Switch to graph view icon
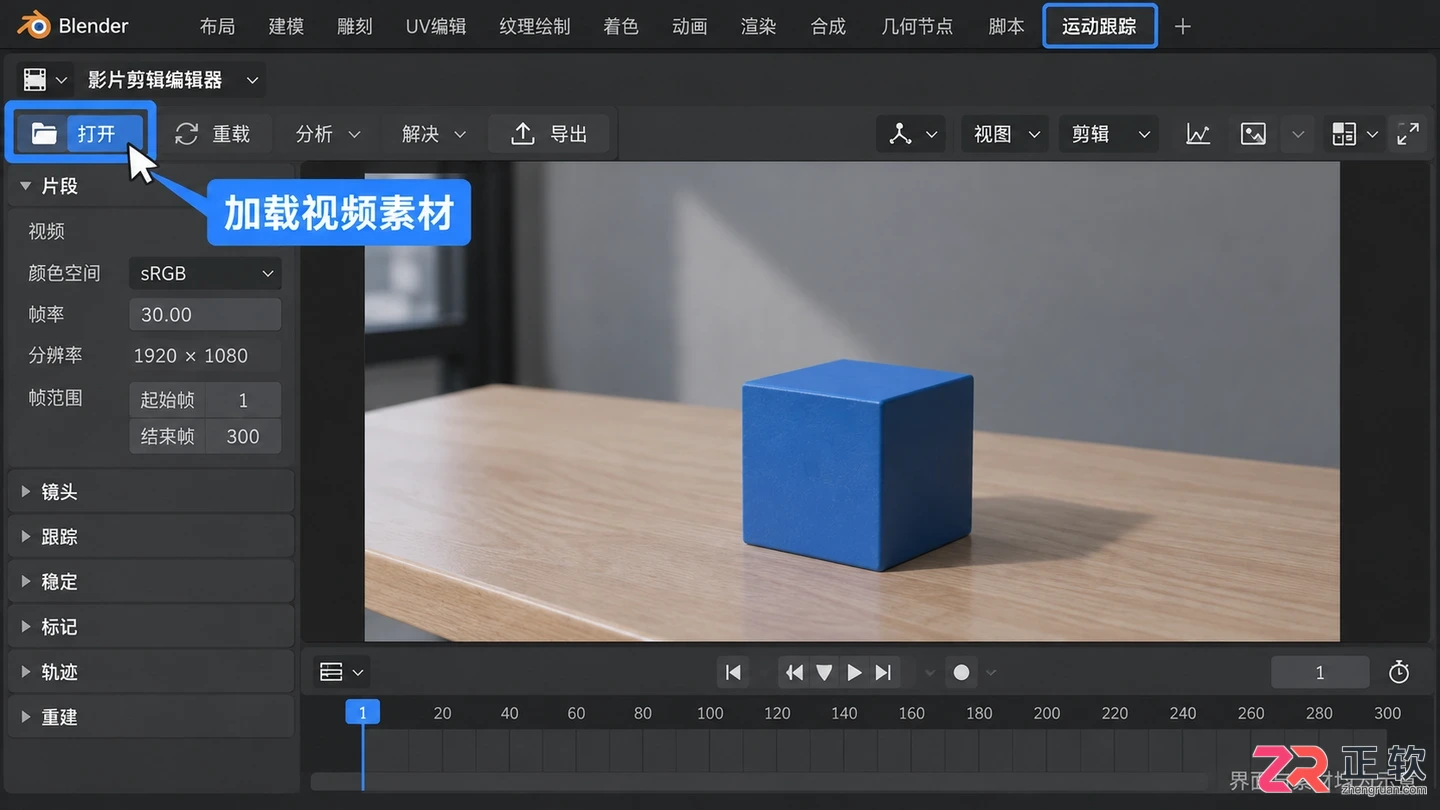 tap(1198, 134)
